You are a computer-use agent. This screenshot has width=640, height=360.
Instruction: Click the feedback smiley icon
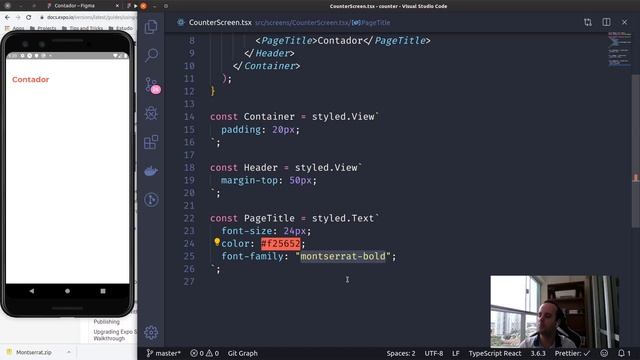click(604, 353)
